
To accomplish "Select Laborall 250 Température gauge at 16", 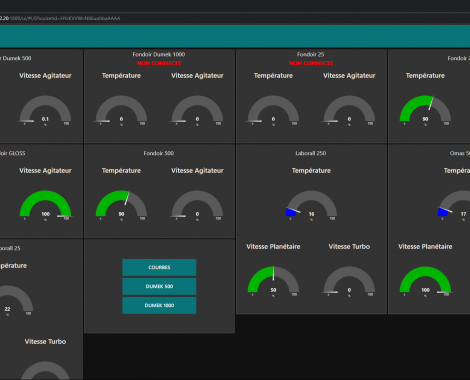I will [311, 206].
